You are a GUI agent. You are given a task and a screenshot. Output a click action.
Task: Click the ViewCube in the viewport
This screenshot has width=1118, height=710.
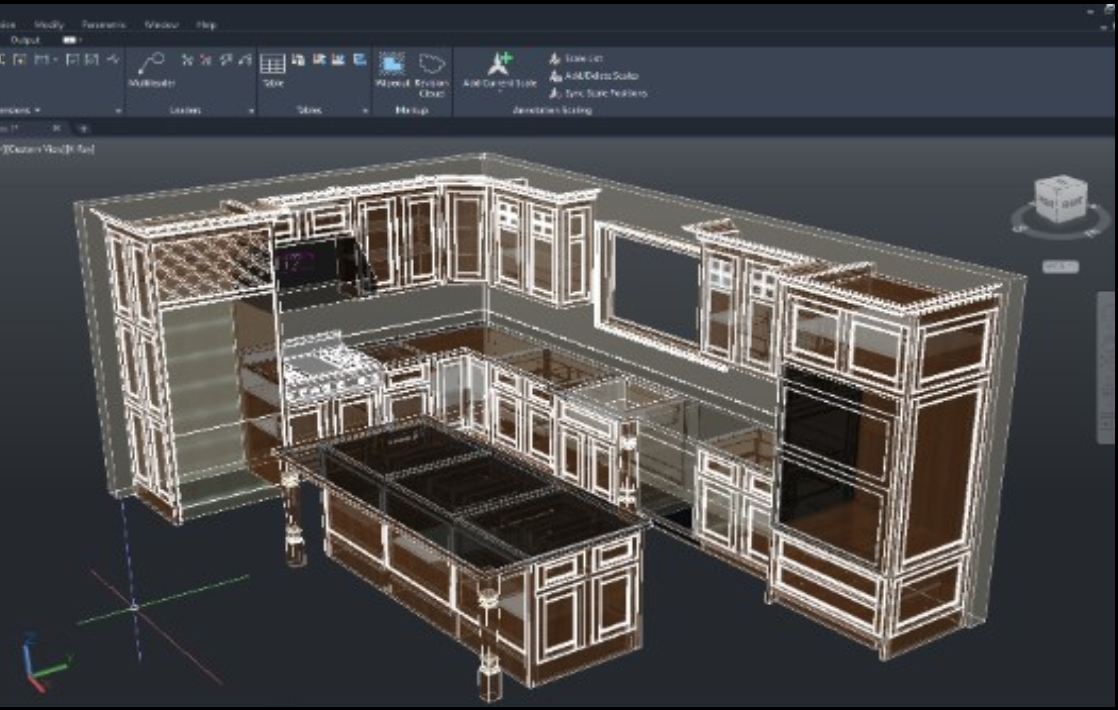pyautogui.click(x=1059, y=201)
